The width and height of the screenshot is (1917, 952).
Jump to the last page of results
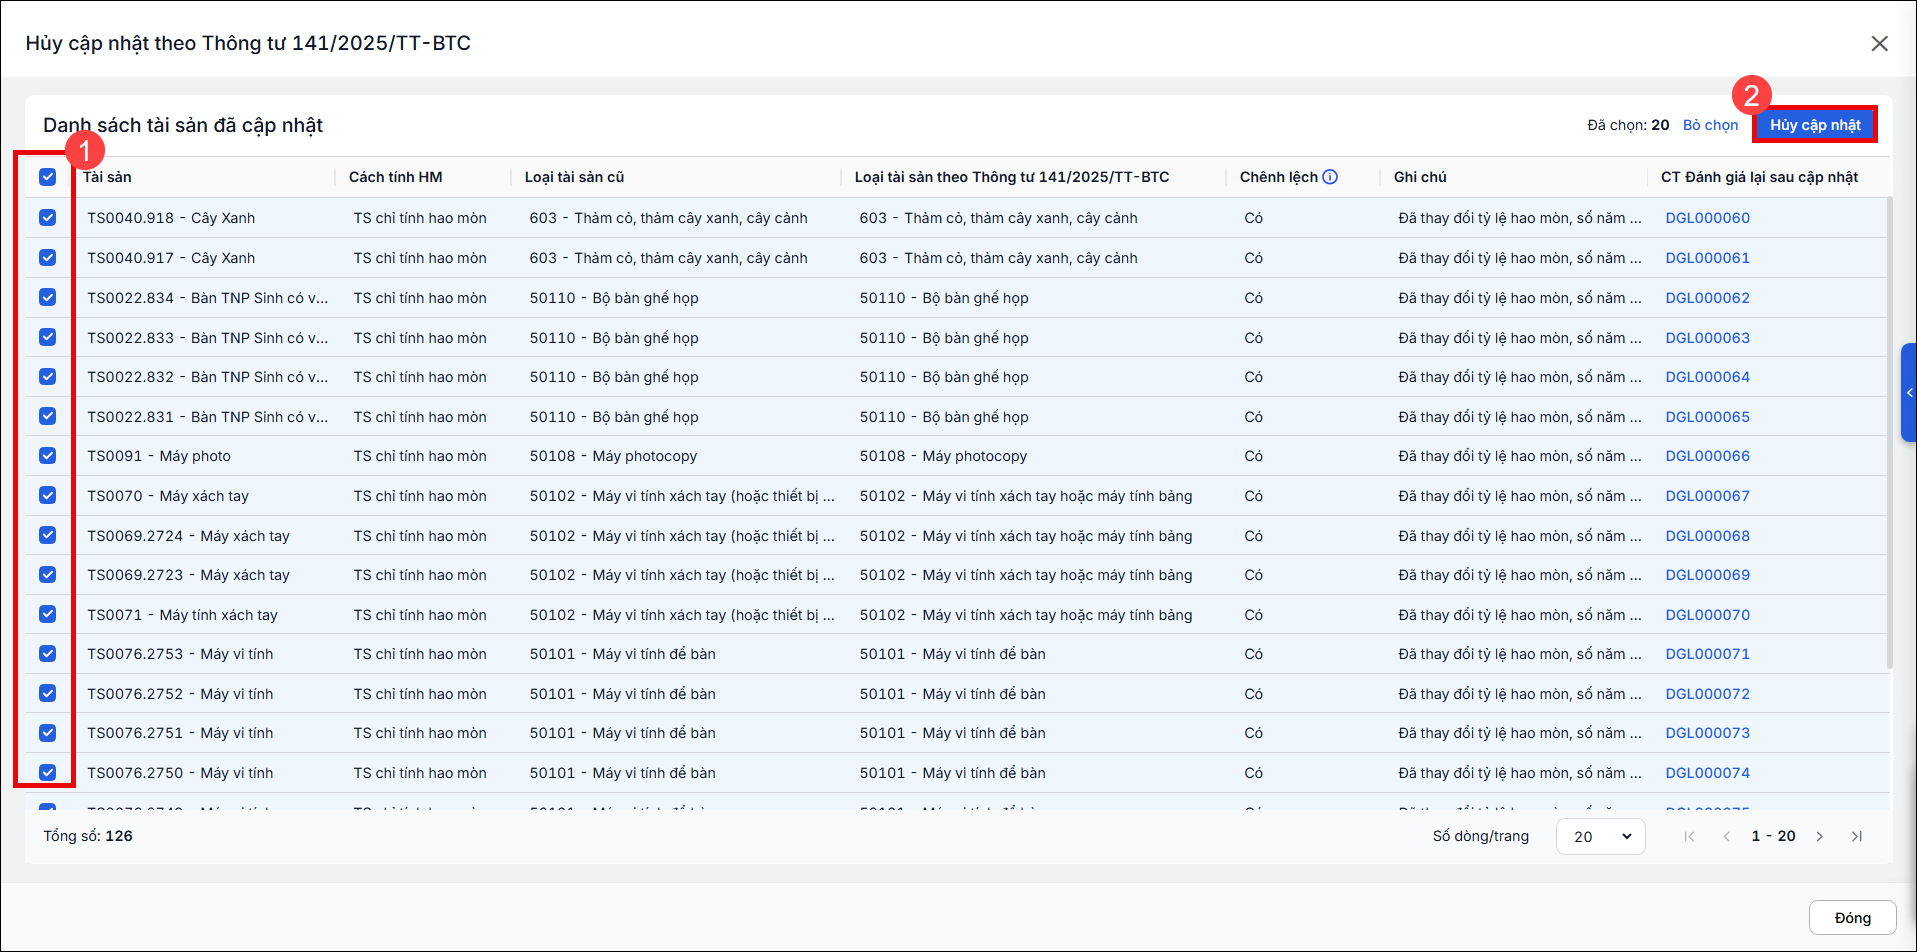1857,836
